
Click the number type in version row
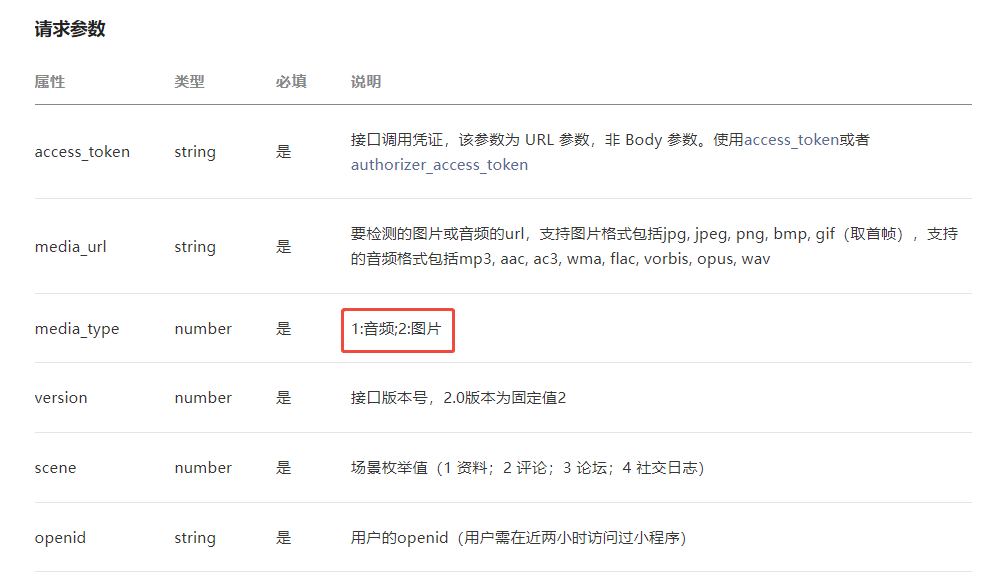(203, 398)
